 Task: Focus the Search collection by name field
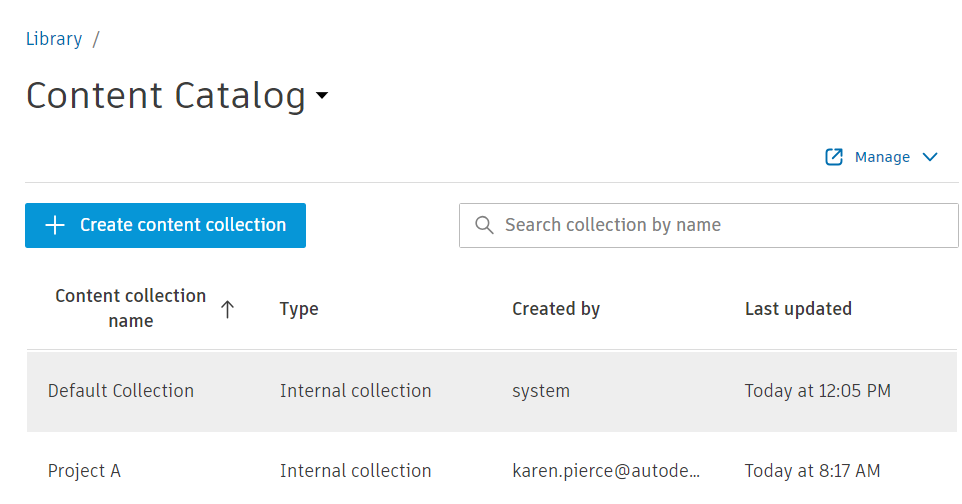pyautogui.click(x=720, y=225)
